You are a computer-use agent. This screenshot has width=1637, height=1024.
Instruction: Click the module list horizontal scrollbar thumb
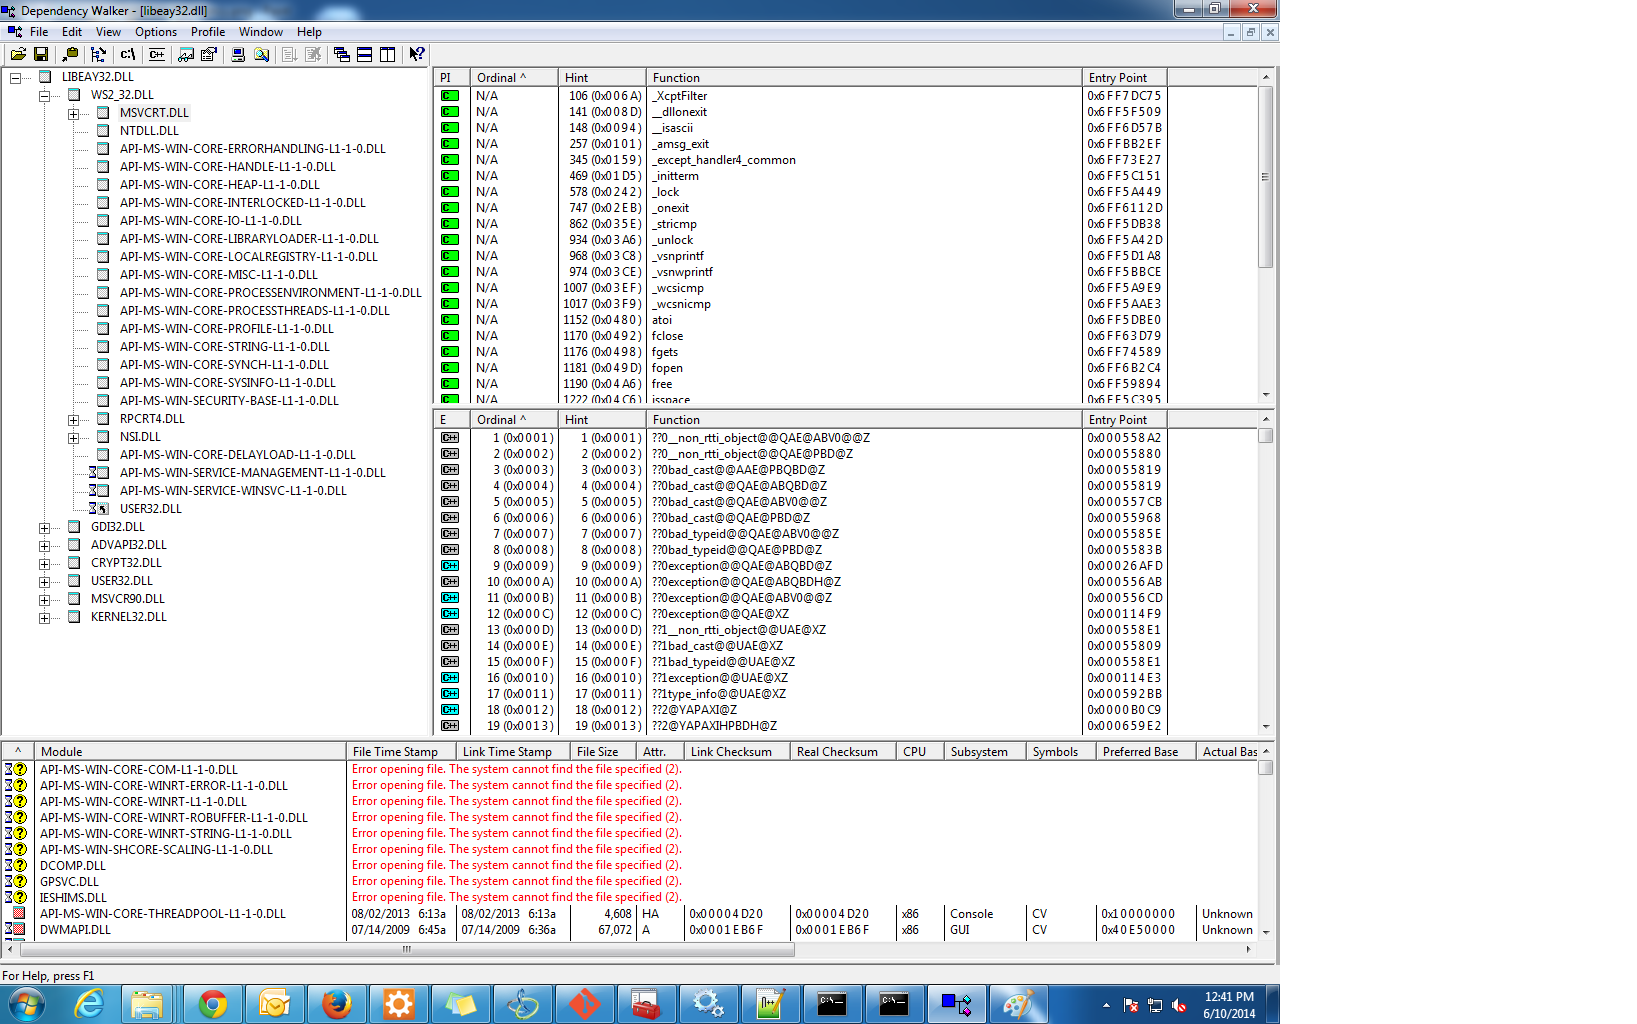tap(405, 949)
